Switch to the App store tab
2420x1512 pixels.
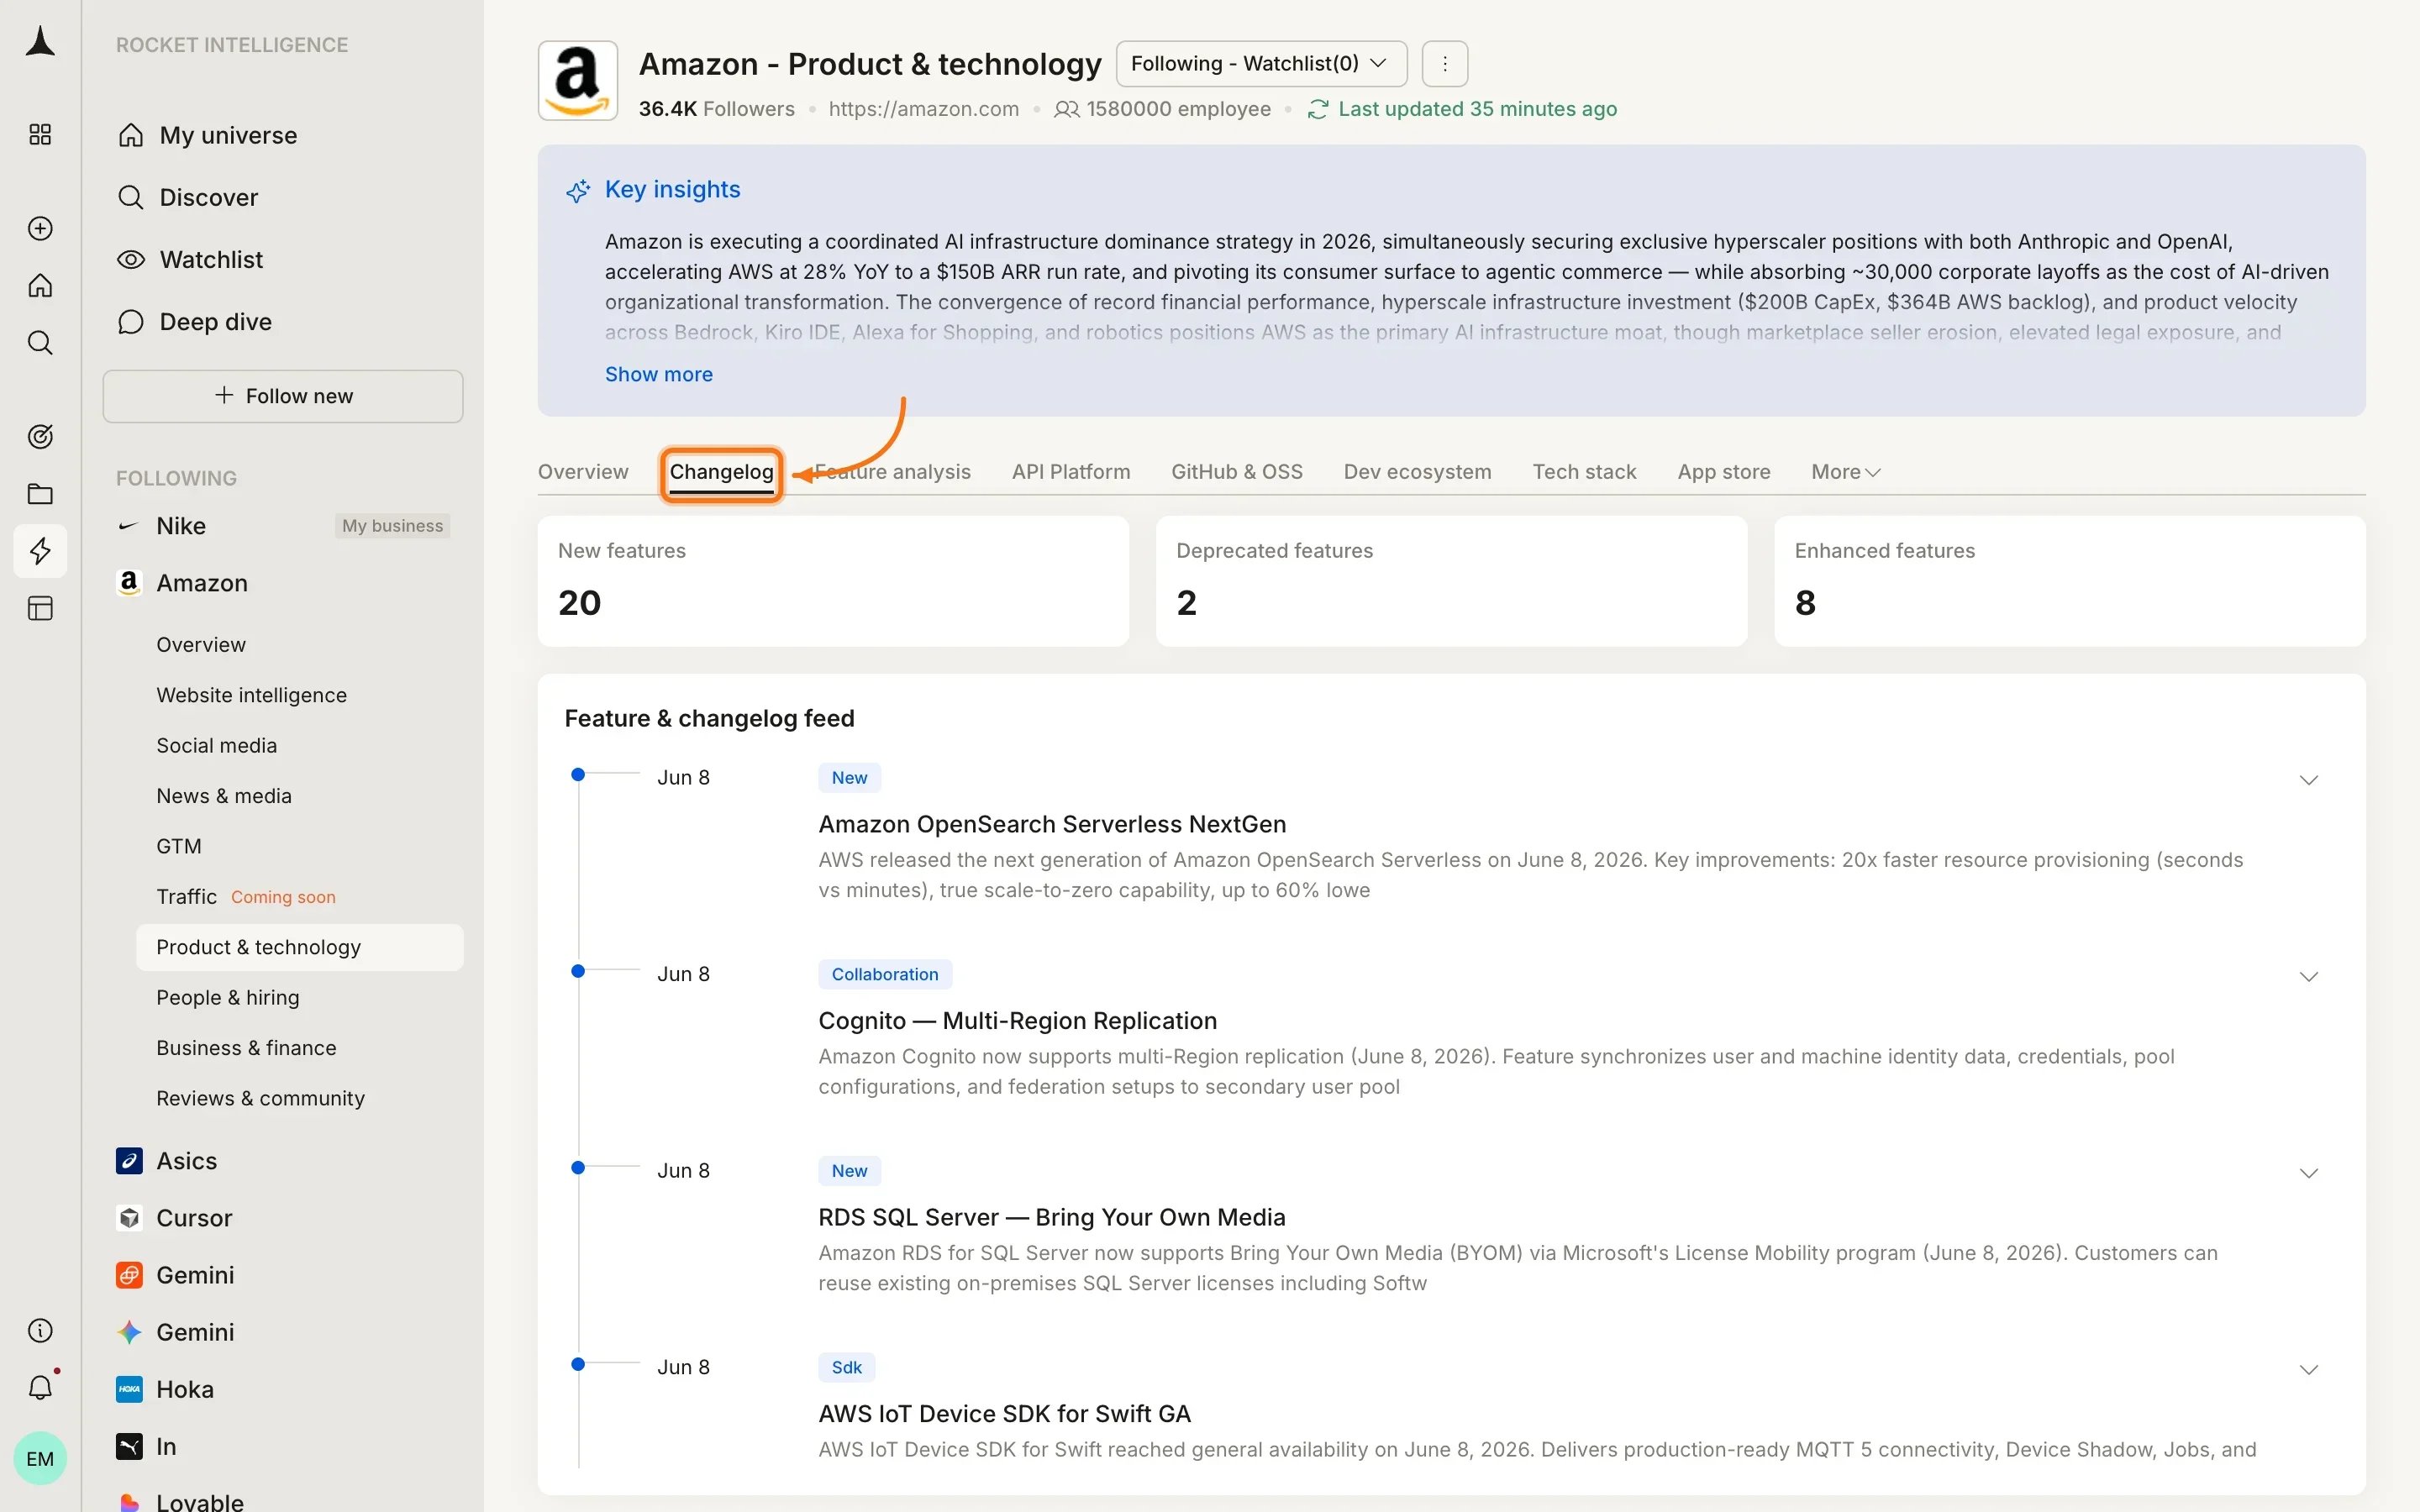[1724, 471]
